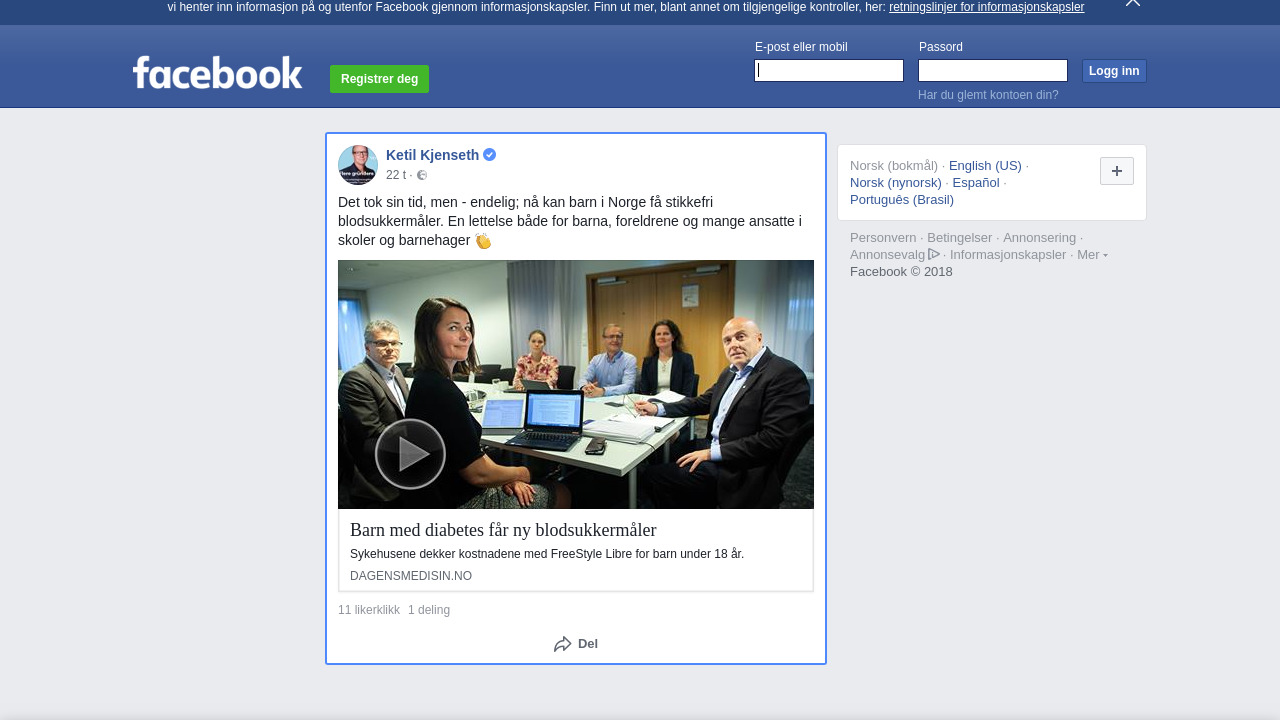Viewport: 1280px width, 720px height.
Task: Click 11 likerklikk count
Action: tap(369, 610)
